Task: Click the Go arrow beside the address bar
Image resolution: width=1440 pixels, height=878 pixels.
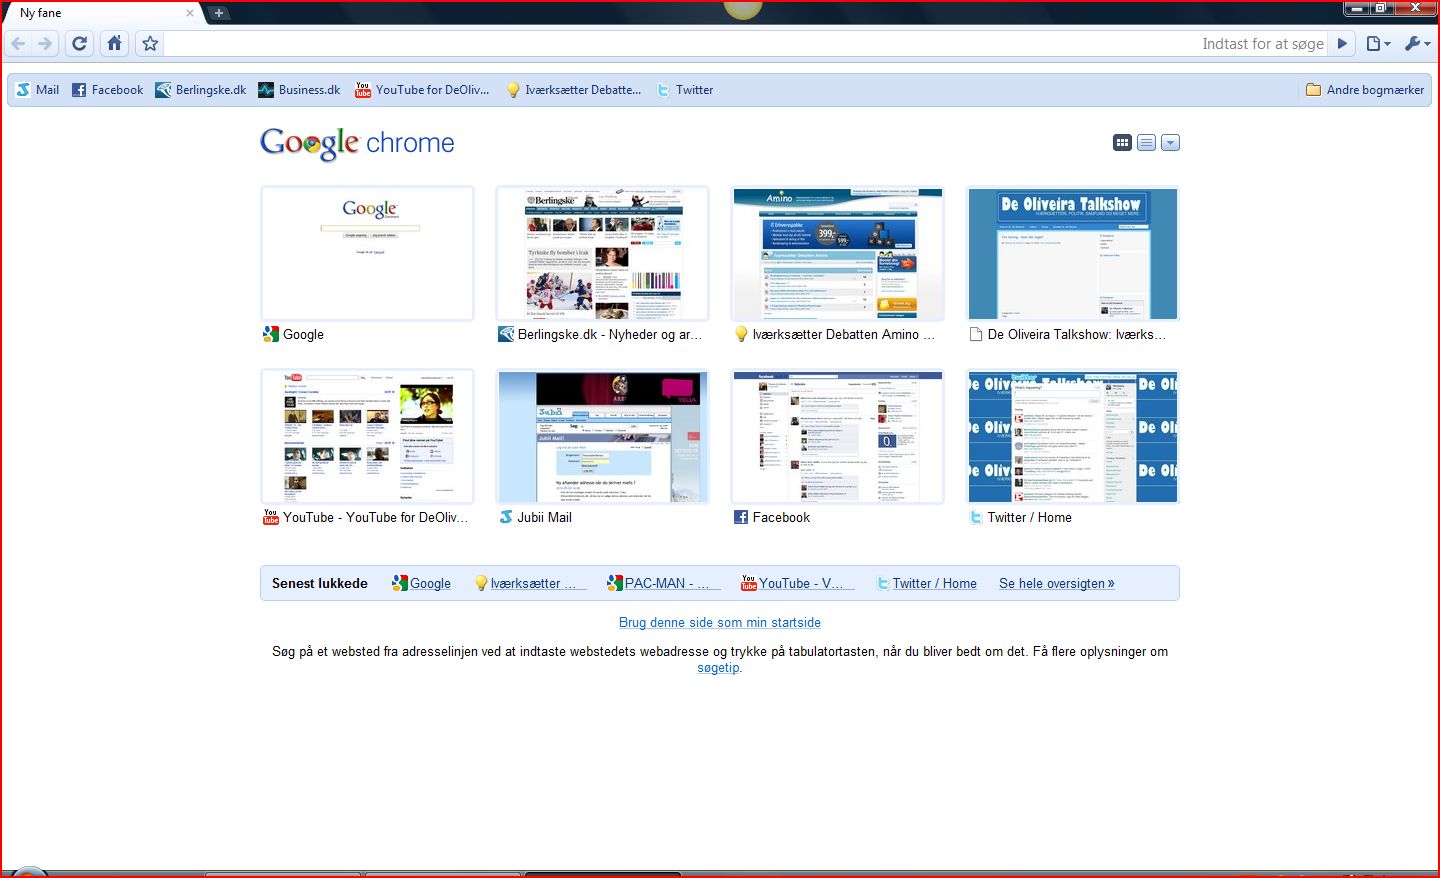Action: coord(1343,44)
